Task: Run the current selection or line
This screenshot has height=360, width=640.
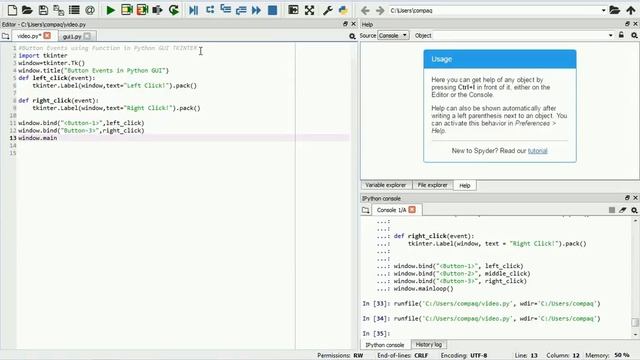Action: click(158, 10)
